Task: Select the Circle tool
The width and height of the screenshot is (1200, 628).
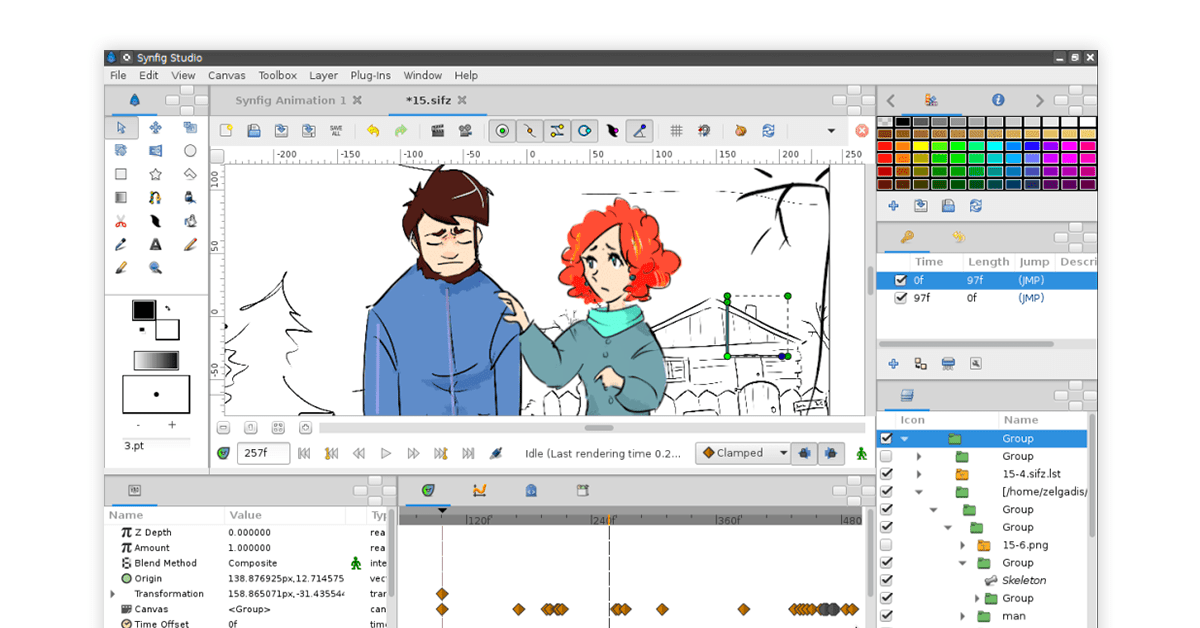Action: [x=190, y=150]
